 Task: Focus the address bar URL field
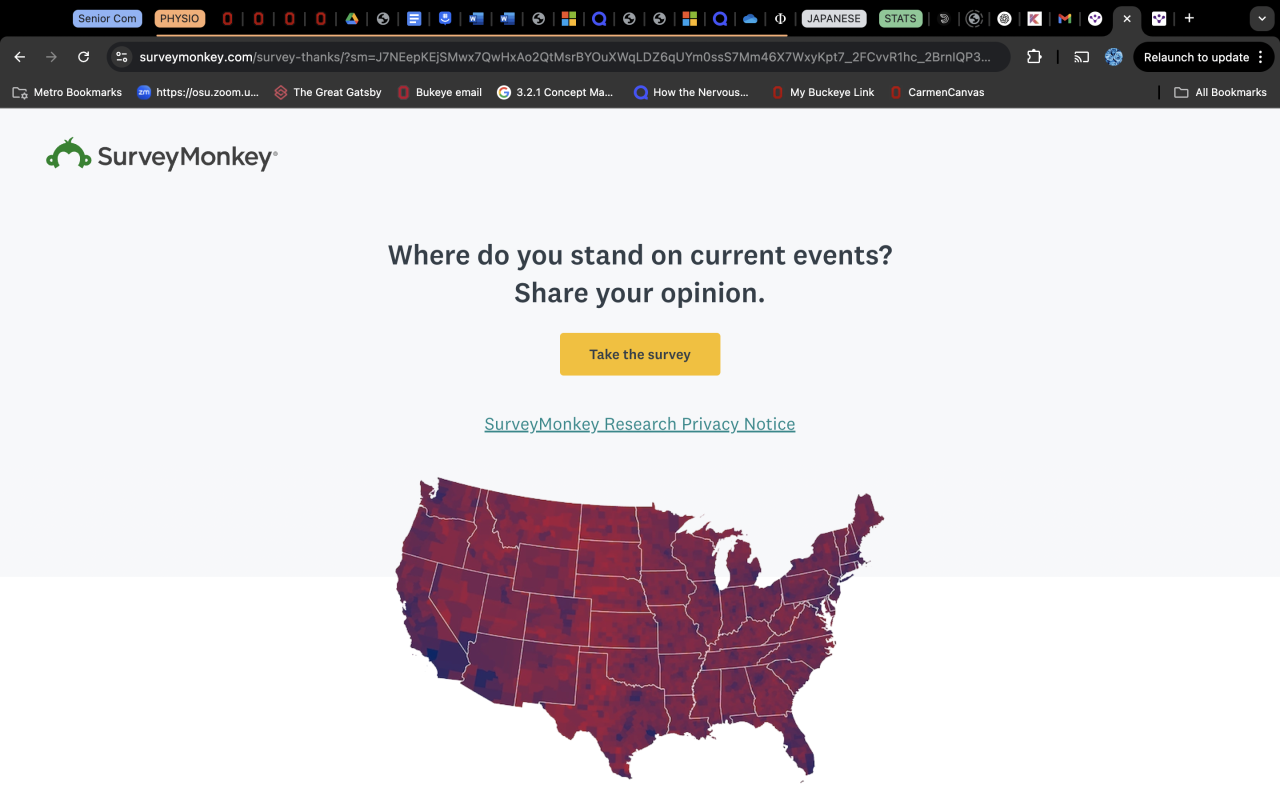[565, 57]
